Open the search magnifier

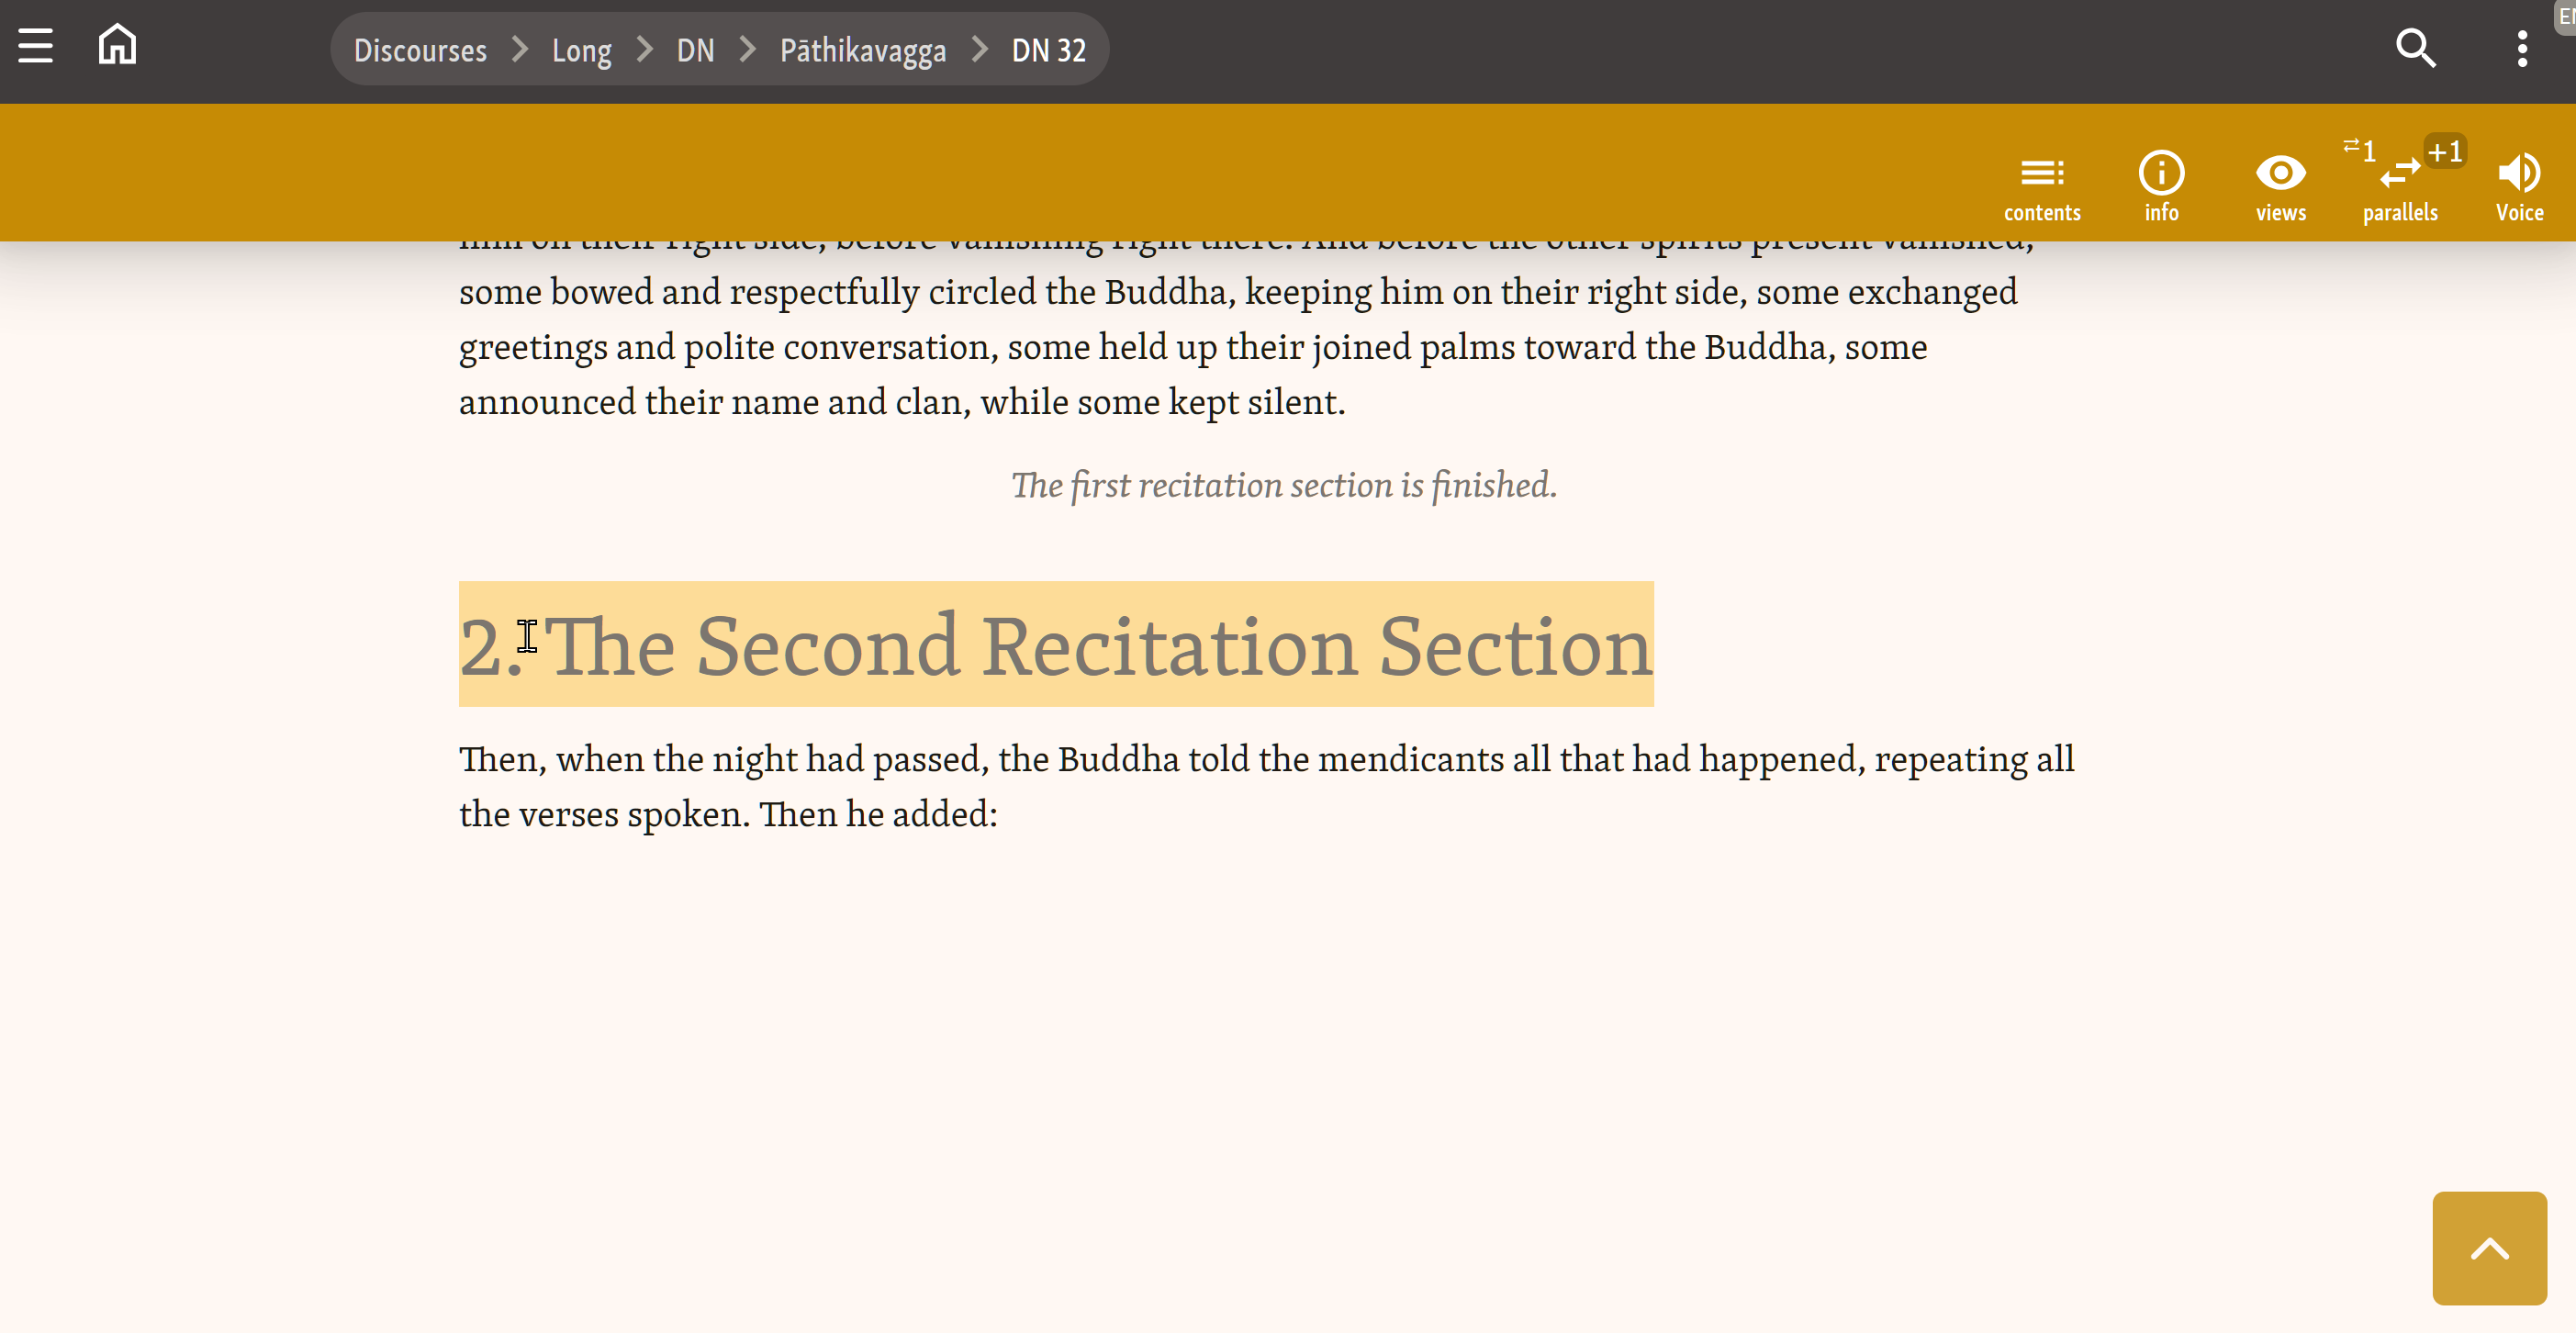2415,47
